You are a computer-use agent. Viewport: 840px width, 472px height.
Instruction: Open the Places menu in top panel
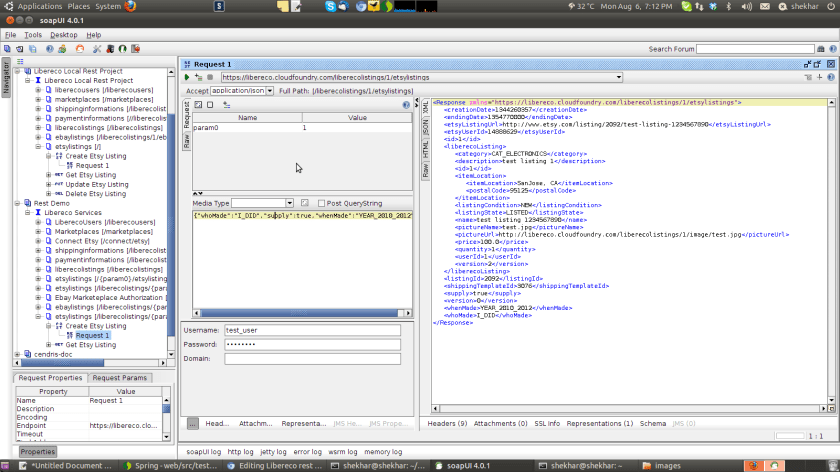click(x=78, y=6)
